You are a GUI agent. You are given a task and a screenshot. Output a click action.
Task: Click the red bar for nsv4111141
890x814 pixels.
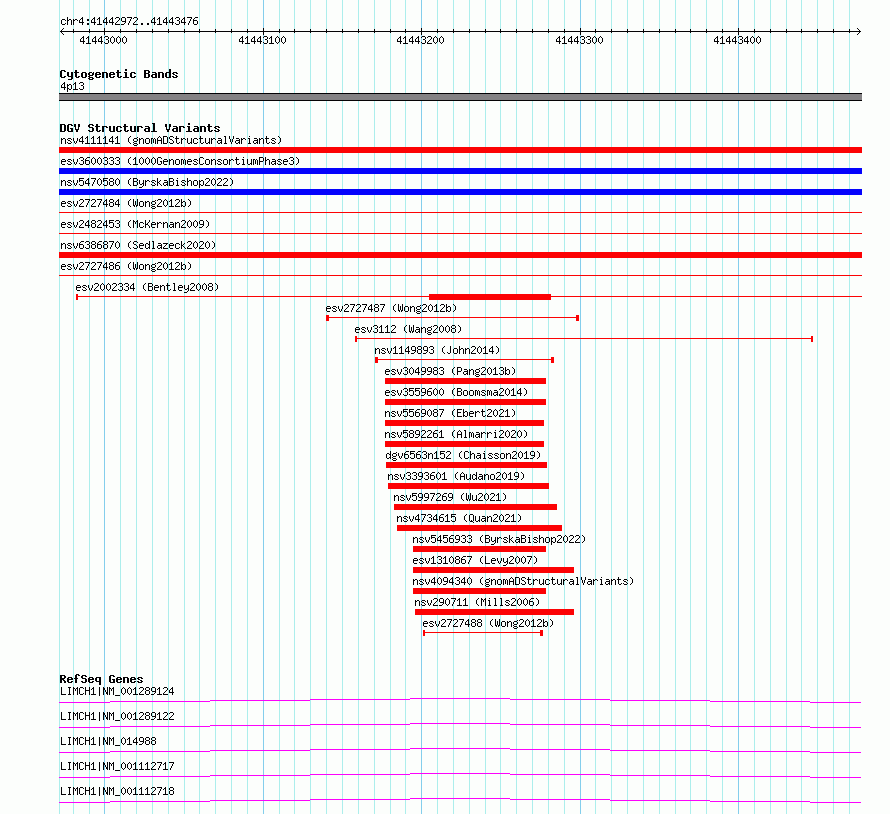[x=460, y=150]
